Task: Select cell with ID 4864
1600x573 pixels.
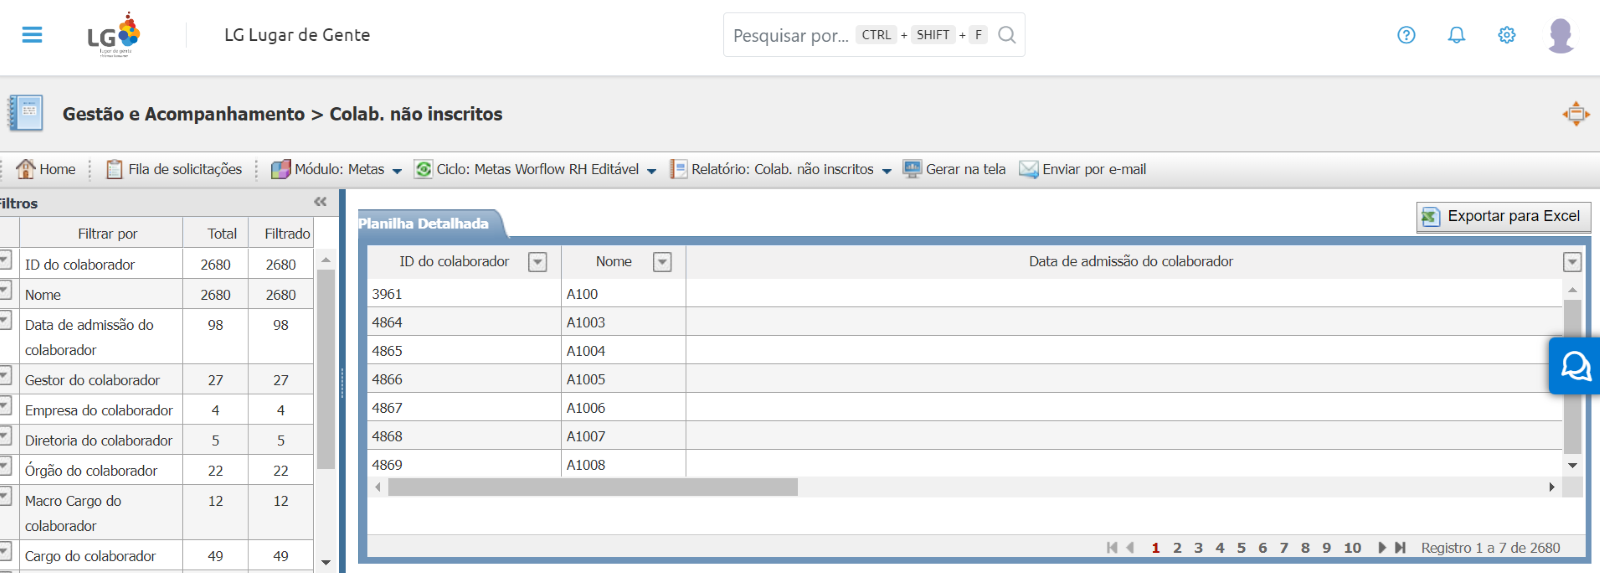Action: point(464,322)
